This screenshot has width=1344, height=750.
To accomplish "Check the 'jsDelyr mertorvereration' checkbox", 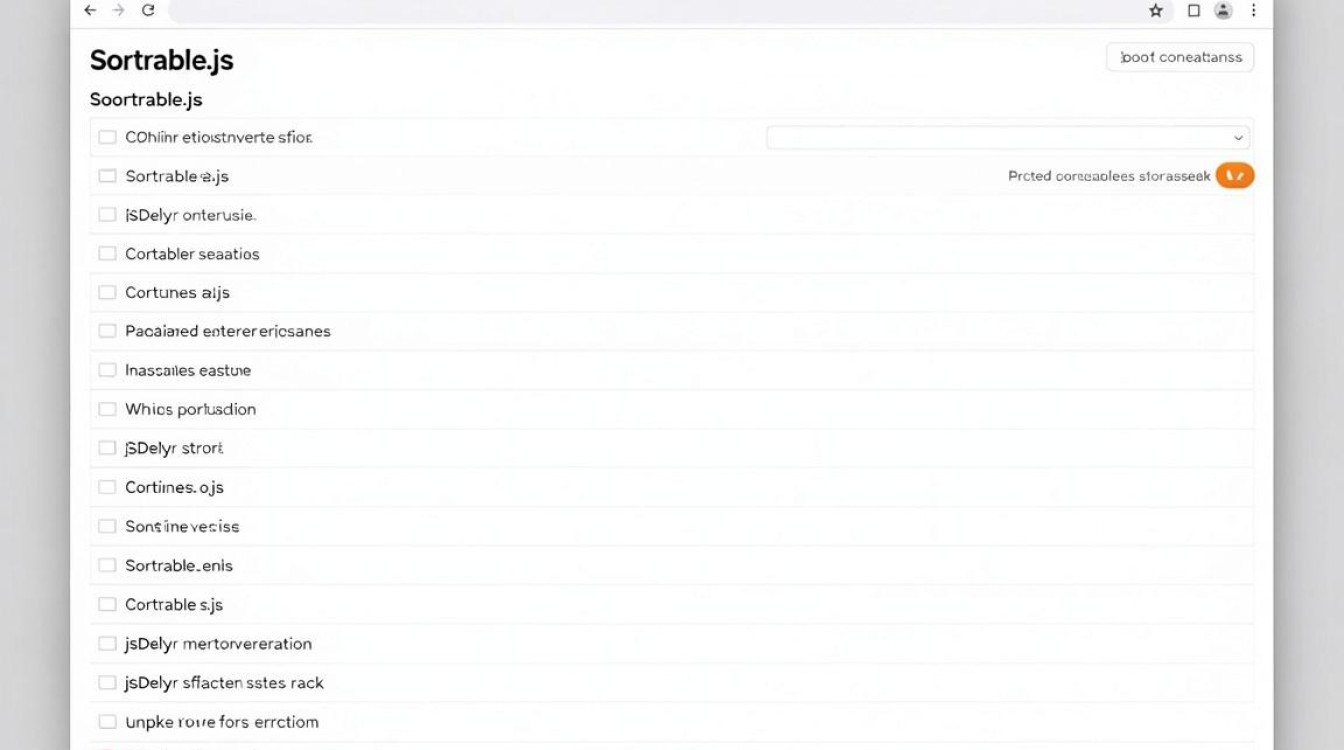I will coord(107,643).
